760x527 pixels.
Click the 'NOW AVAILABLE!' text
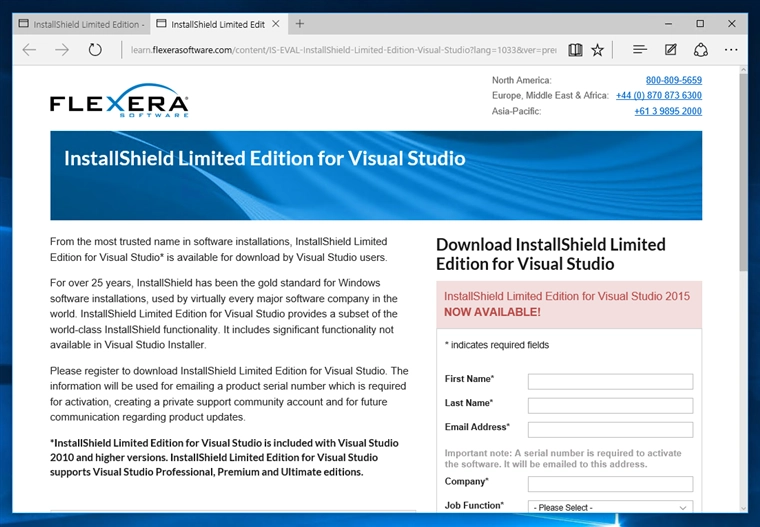tap(492, 312)
